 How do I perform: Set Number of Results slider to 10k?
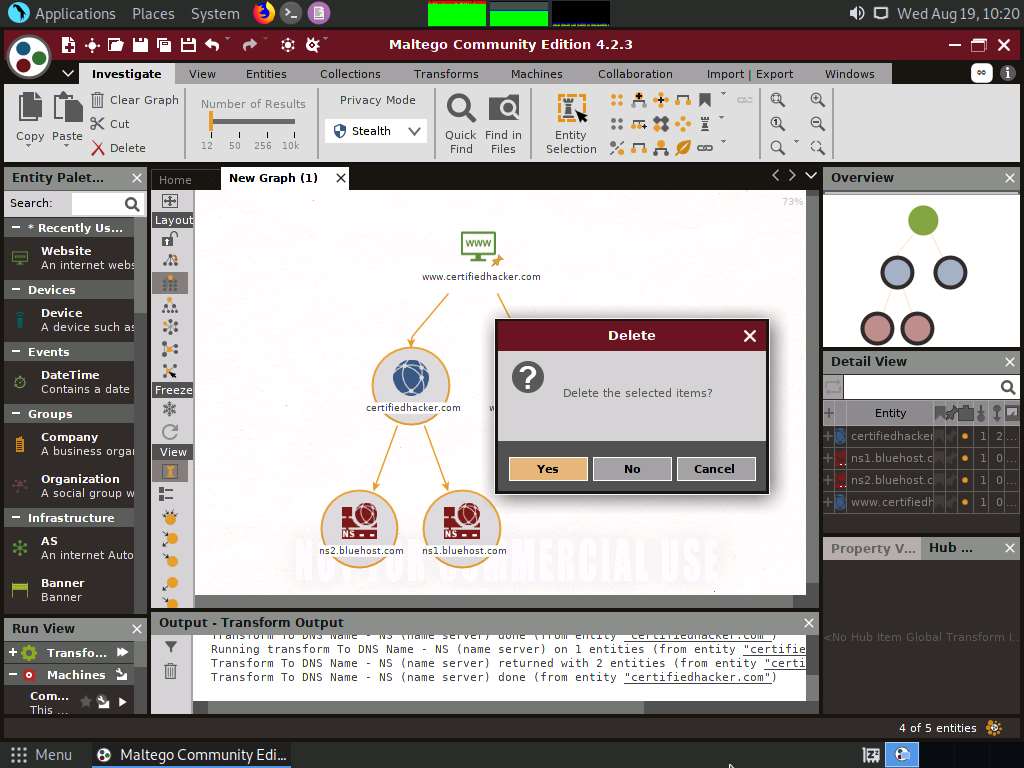point(291,146)
